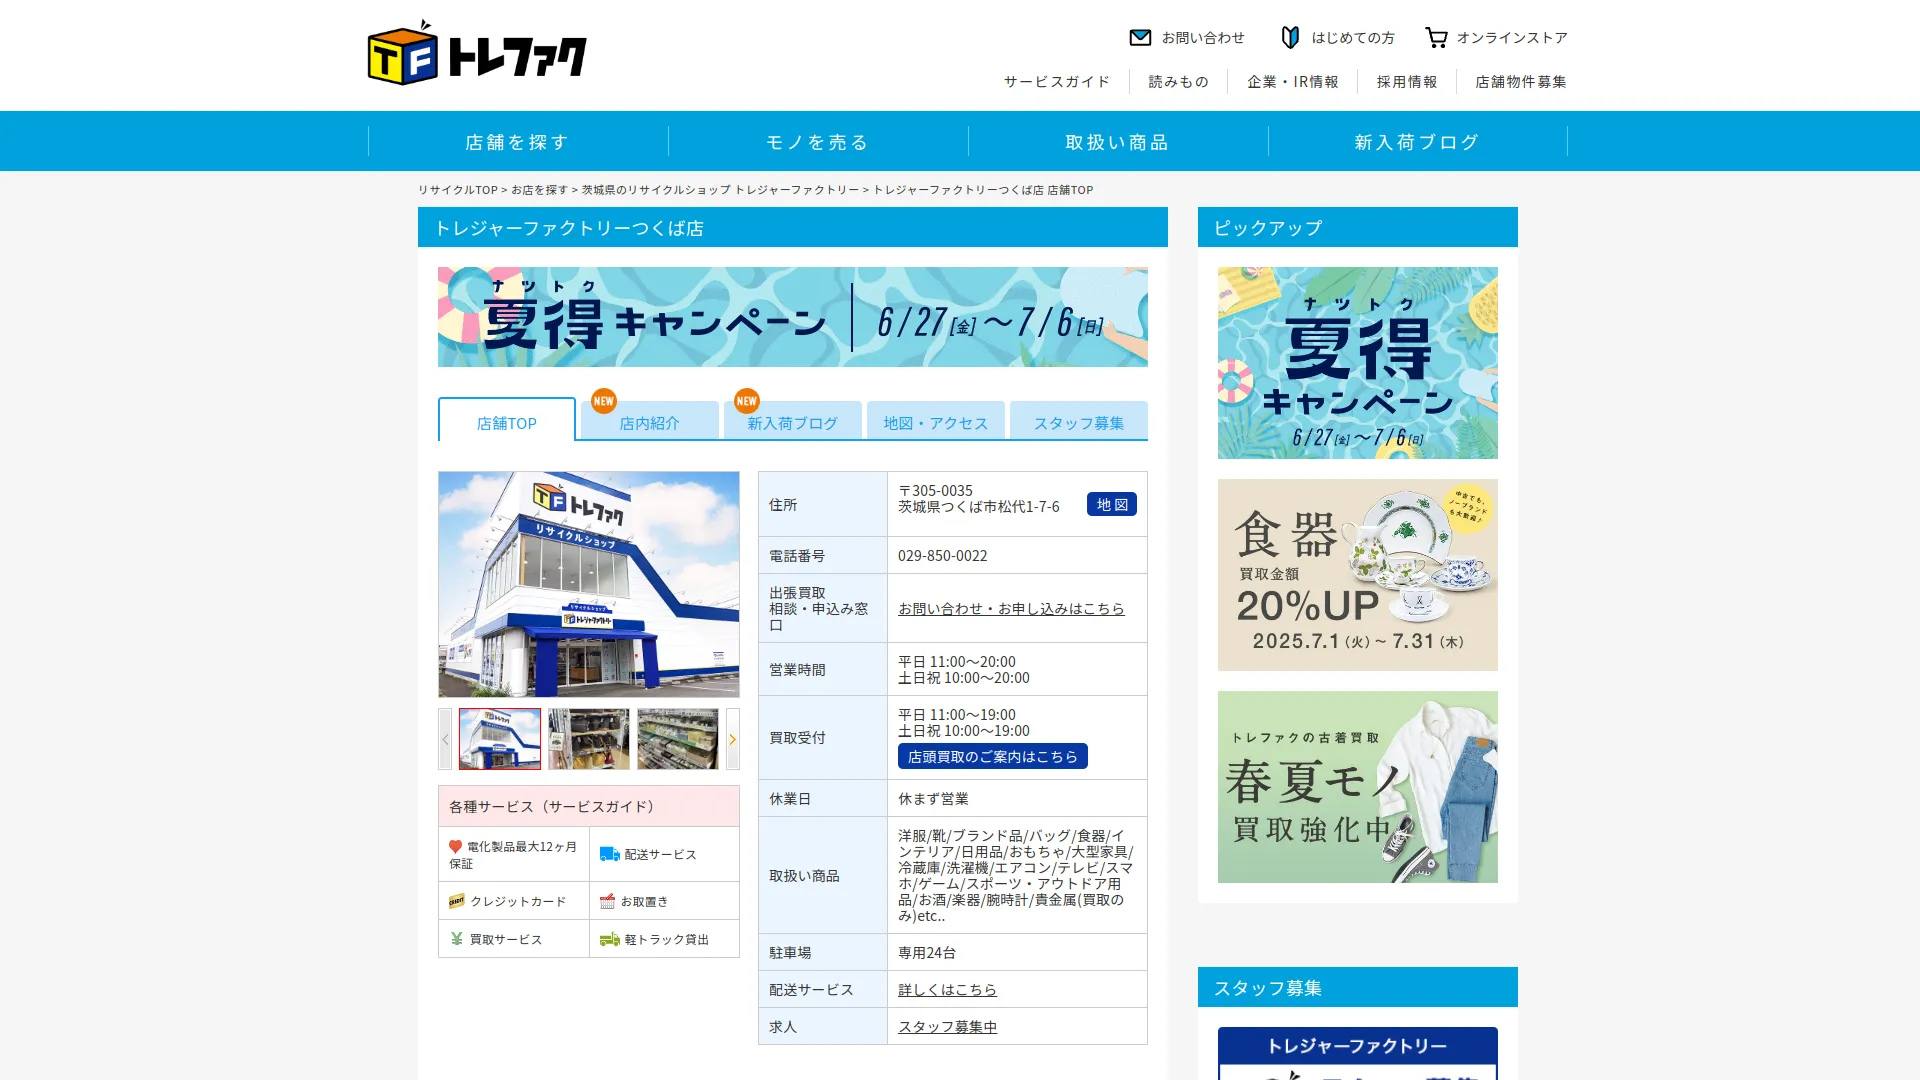Open モノを売る in main navigation
Image resolution: width=1920 pixels, height=1080 pixels.
818,141
